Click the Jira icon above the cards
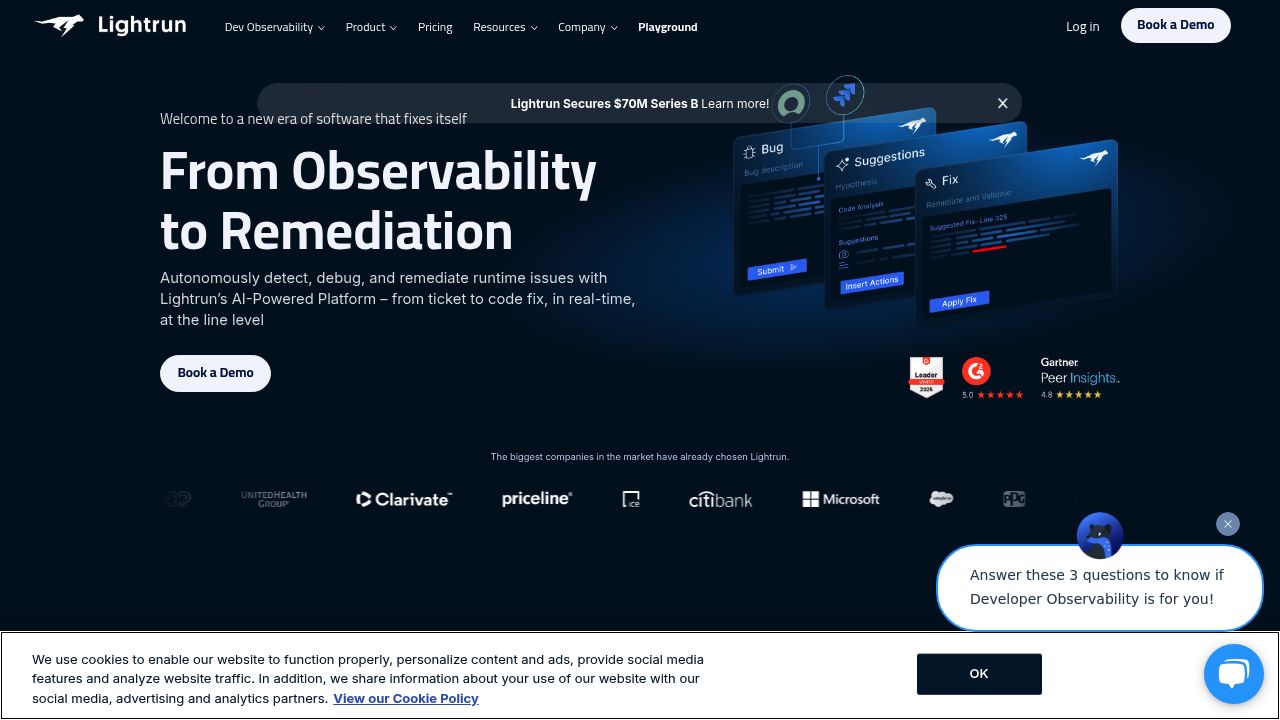This screenshot has width=1280, height=720. [845, 95]
